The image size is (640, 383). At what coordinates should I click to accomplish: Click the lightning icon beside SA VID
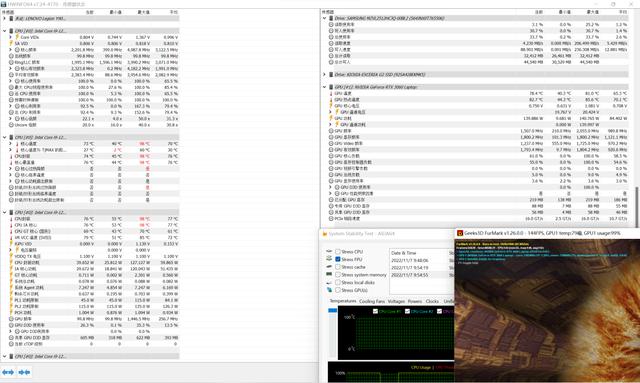(11, 43)
